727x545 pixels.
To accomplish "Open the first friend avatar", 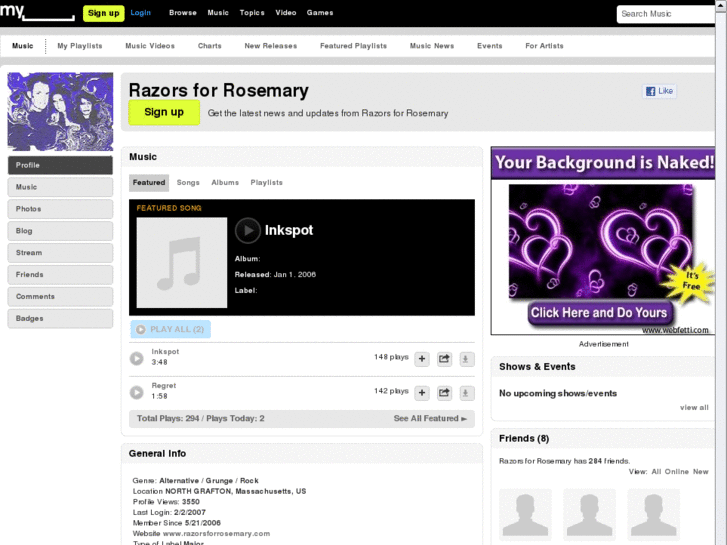I will tap(525, 514).
